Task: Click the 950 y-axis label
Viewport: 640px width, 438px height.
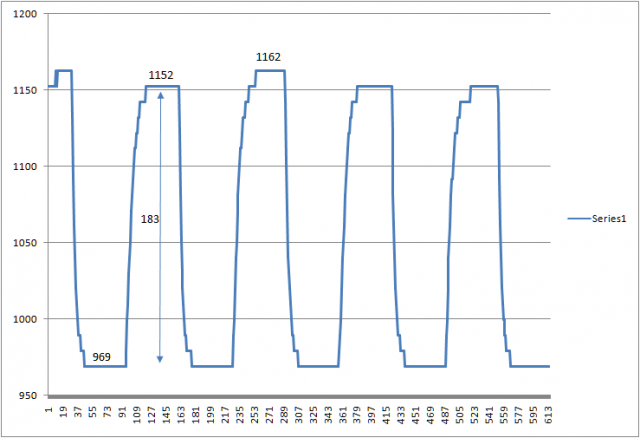Action: click(29, 396)
